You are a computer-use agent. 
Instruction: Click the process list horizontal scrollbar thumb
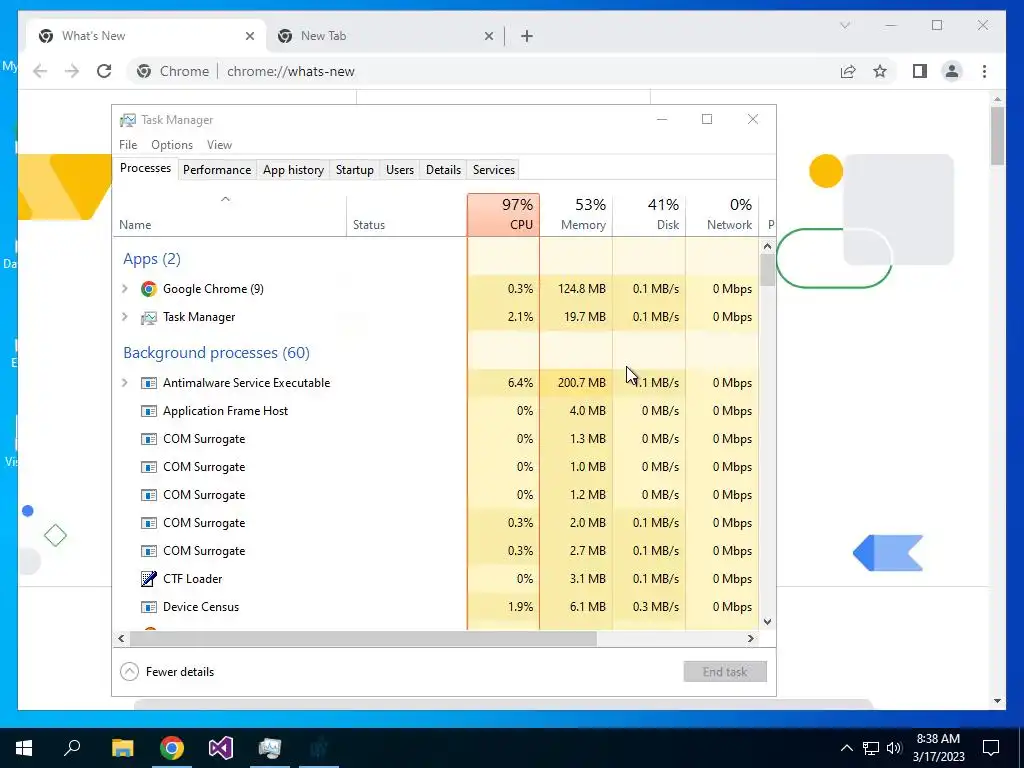coord(362,638)
